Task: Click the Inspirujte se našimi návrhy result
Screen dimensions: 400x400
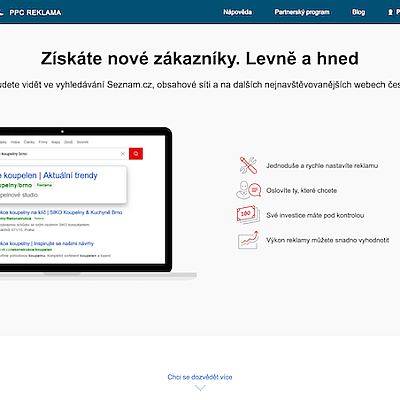Action: (47, 243)
